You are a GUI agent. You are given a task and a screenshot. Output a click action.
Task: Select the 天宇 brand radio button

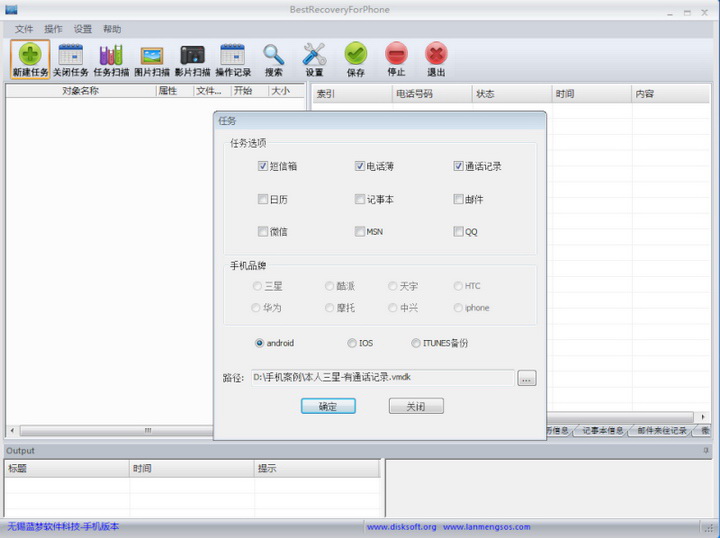392,286
